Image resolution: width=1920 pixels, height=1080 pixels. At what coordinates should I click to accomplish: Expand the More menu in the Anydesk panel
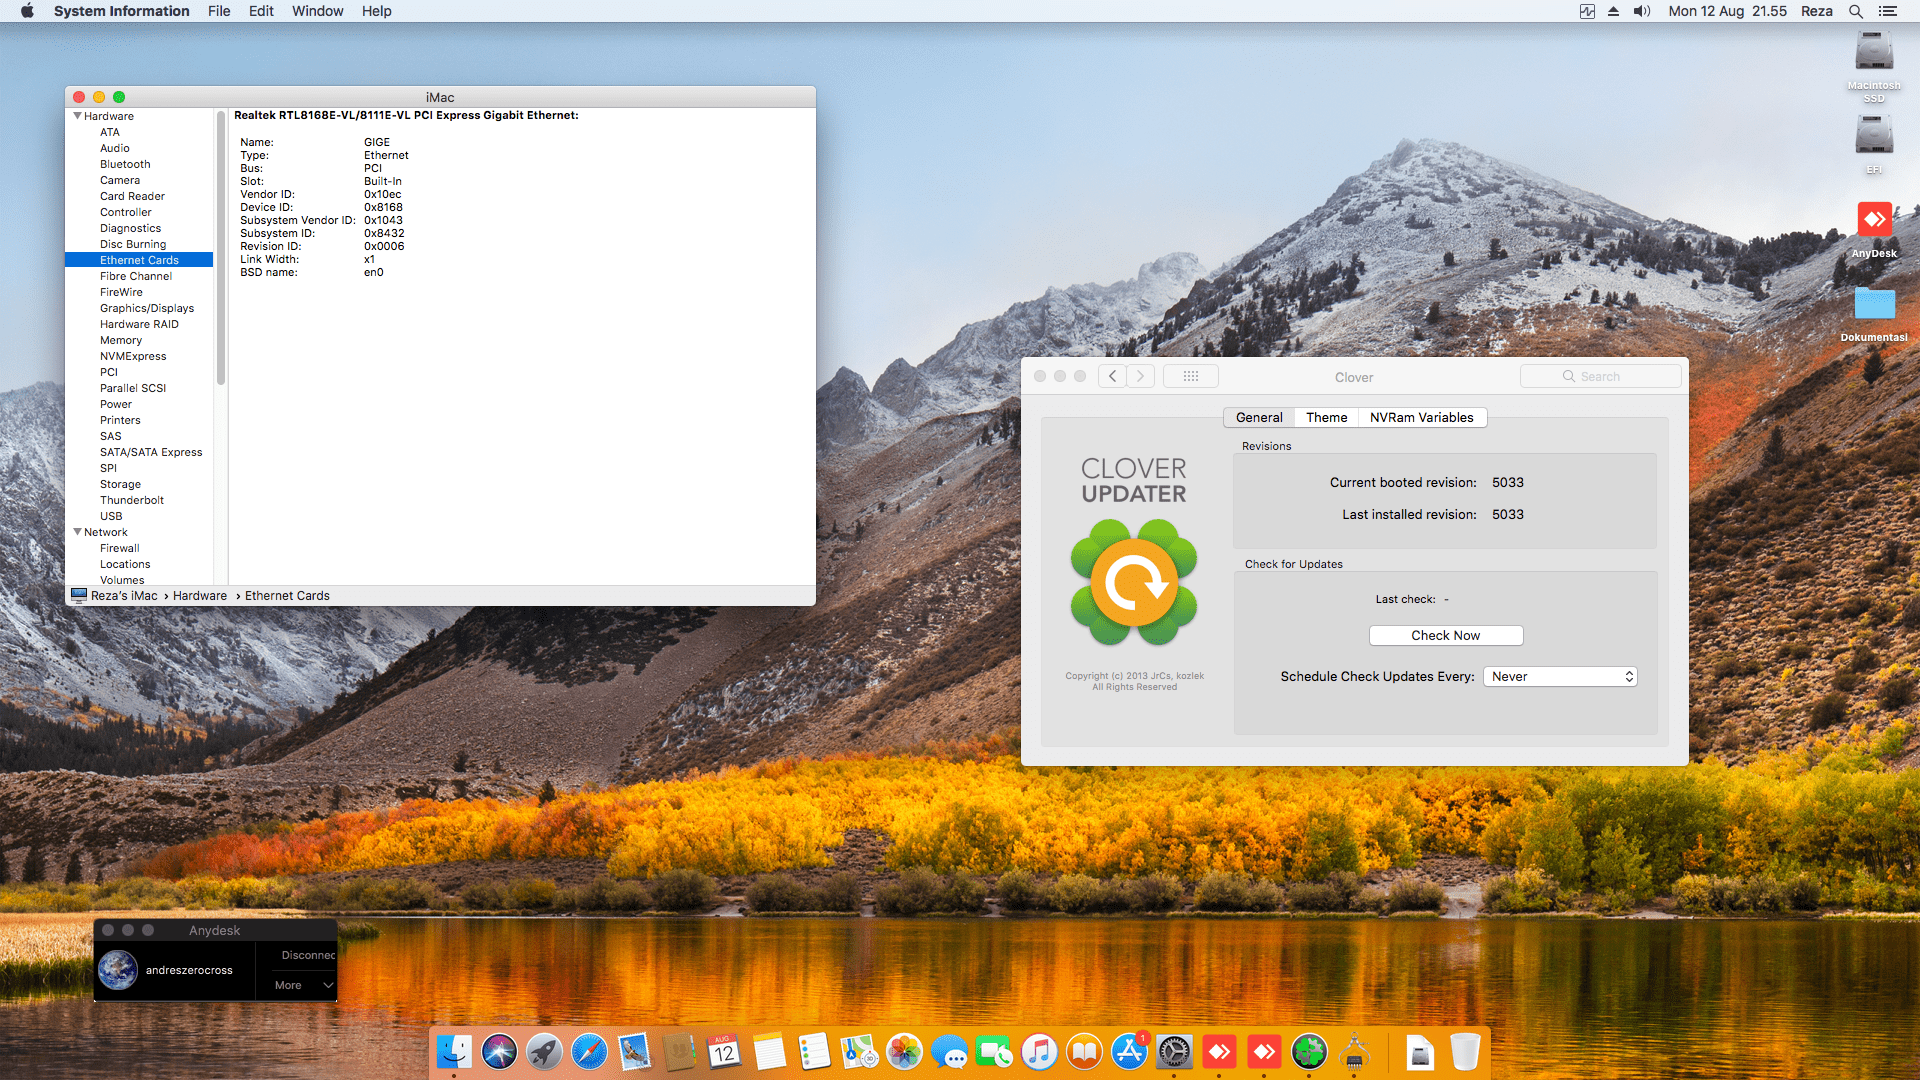(x=303, y=985)
